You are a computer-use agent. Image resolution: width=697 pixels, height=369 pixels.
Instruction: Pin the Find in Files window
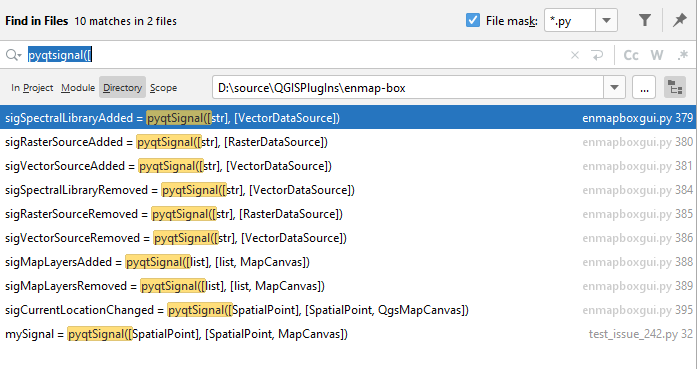[680, 20]
